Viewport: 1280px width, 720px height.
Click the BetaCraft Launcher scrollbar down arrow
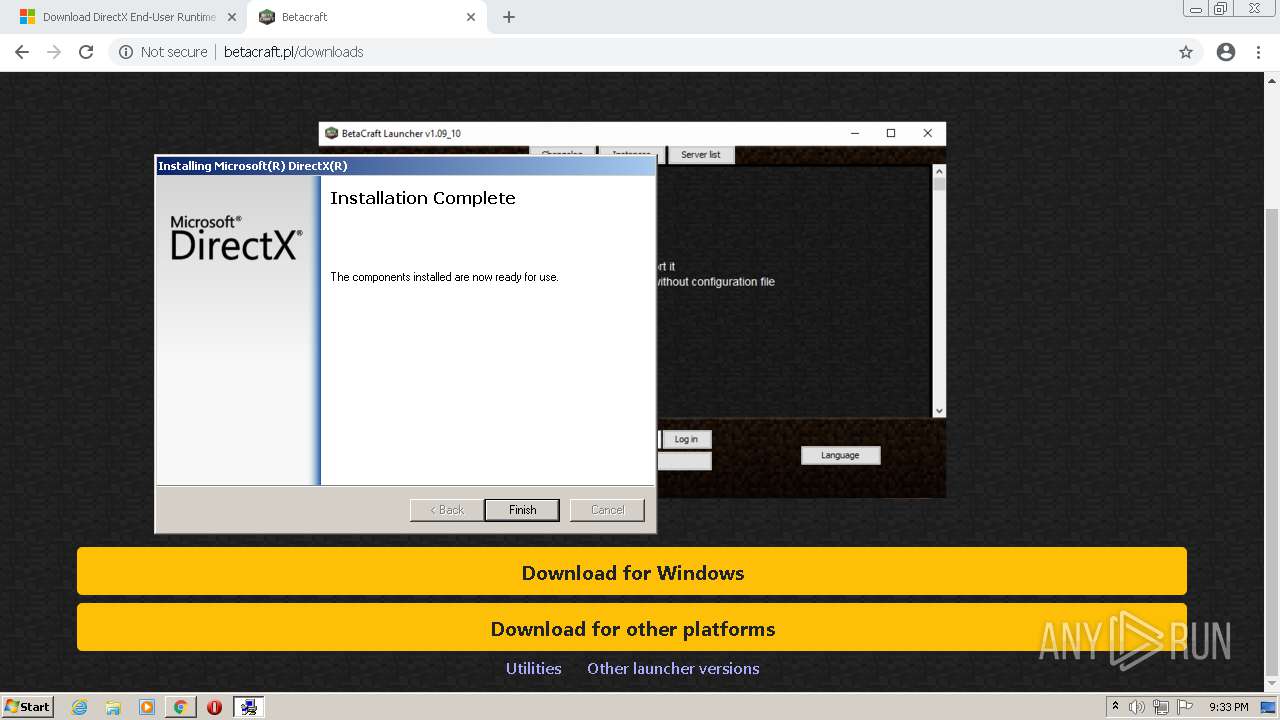(x=938, y=410)
